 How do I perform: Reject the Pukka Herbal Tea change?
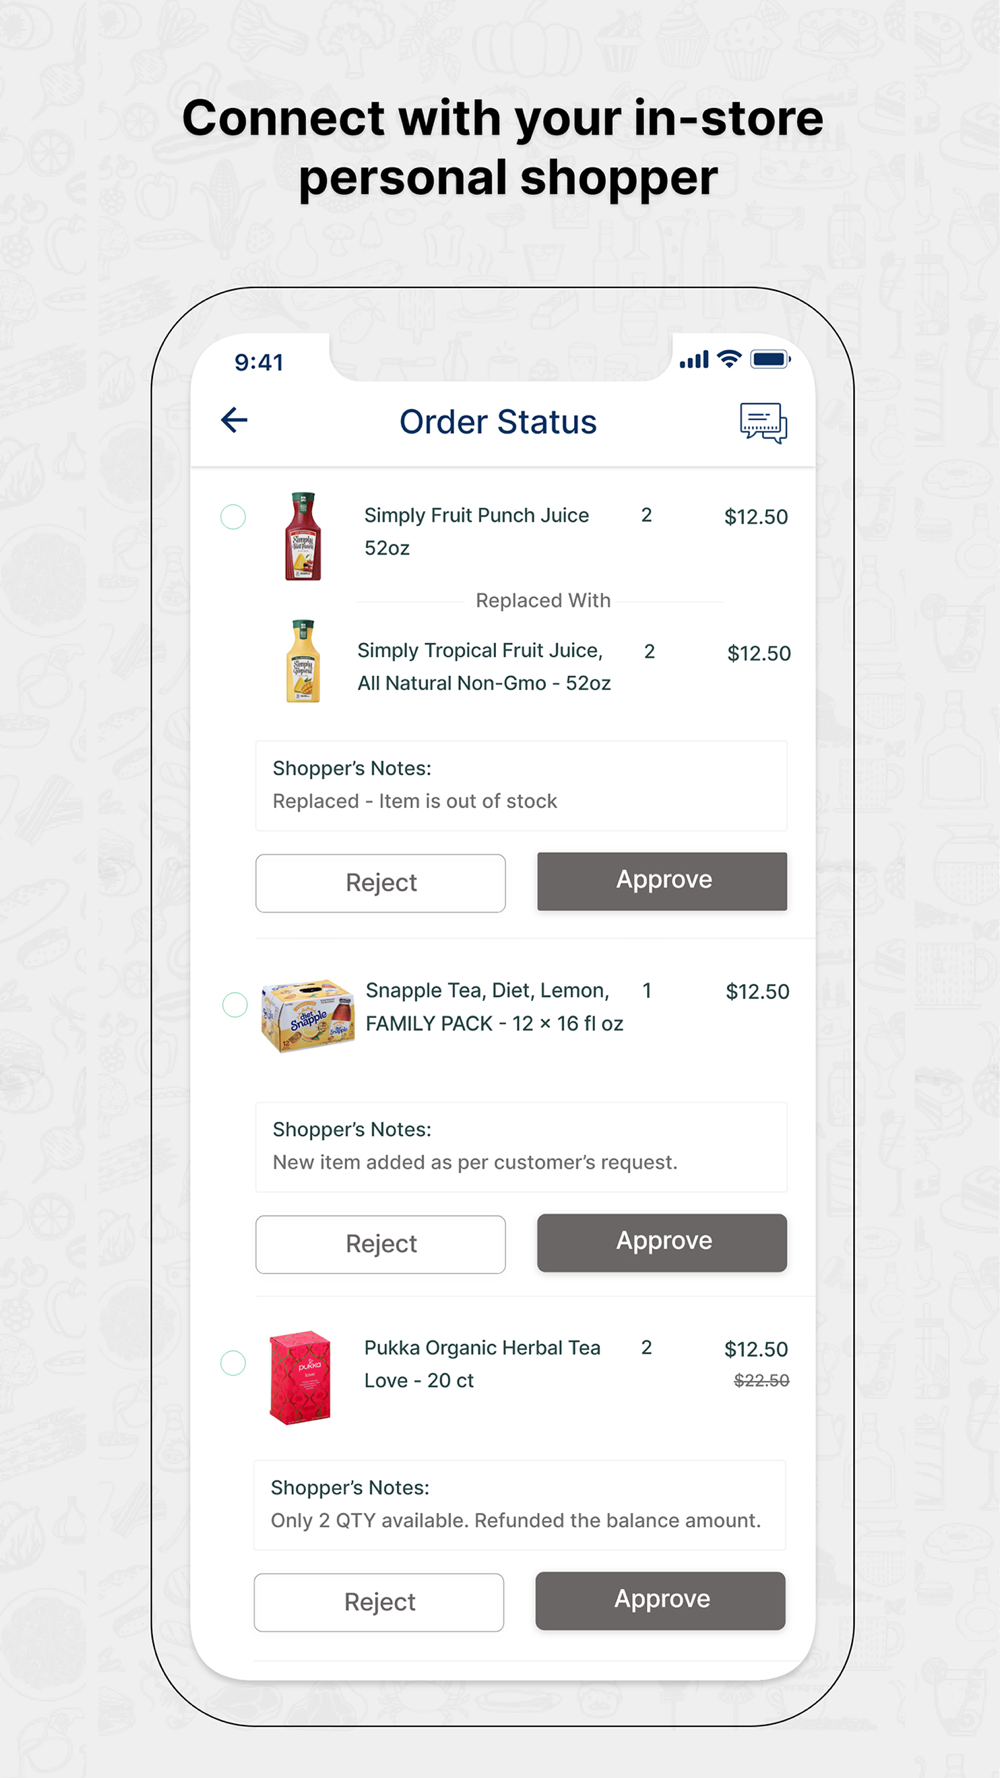(379, 1603)
